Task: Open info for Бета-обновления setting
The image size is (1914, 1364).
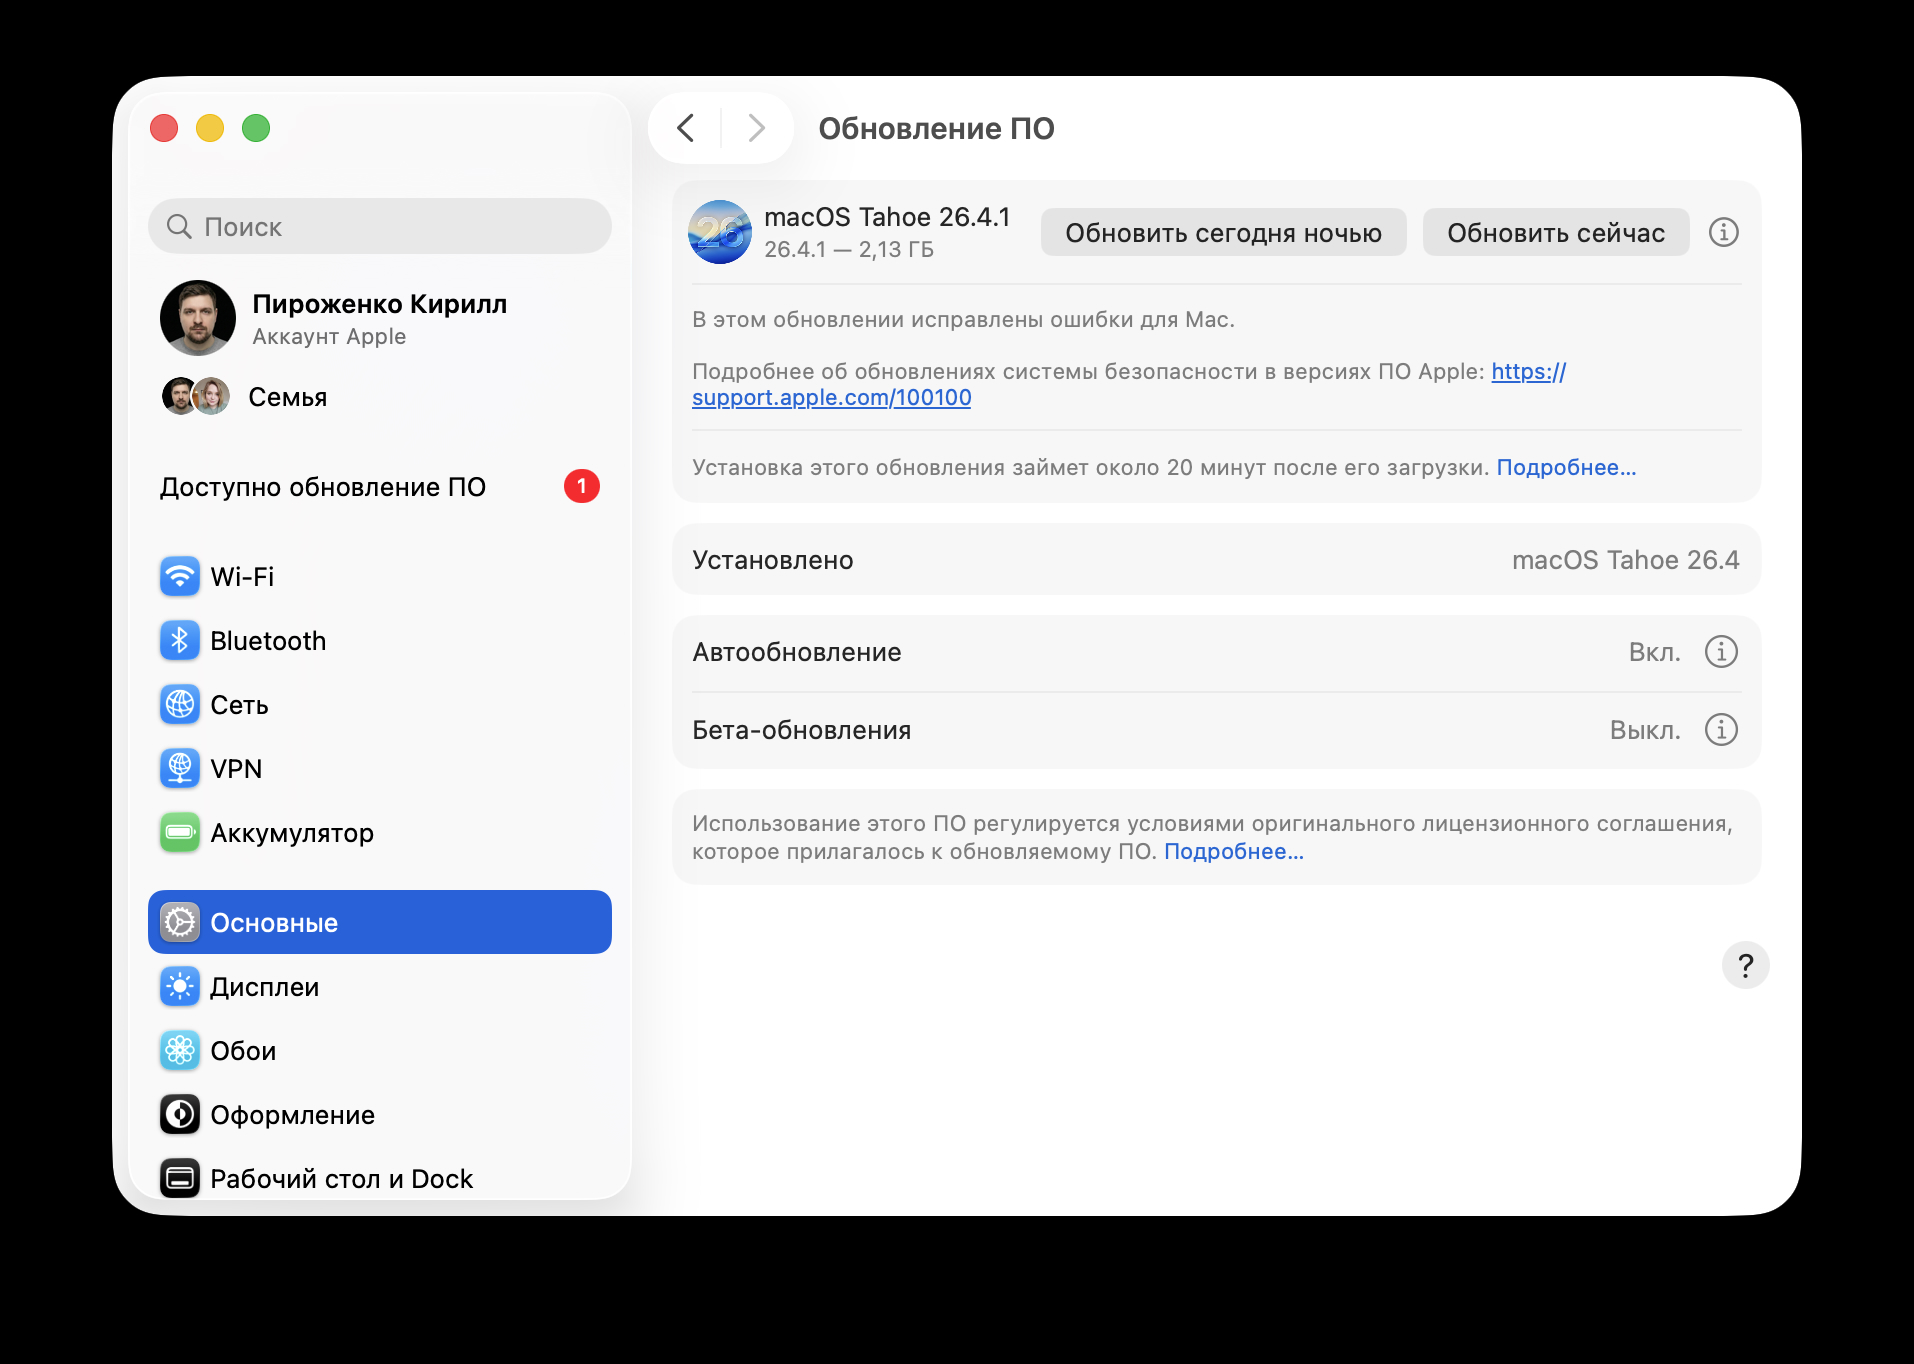Action: (1720, 730)
